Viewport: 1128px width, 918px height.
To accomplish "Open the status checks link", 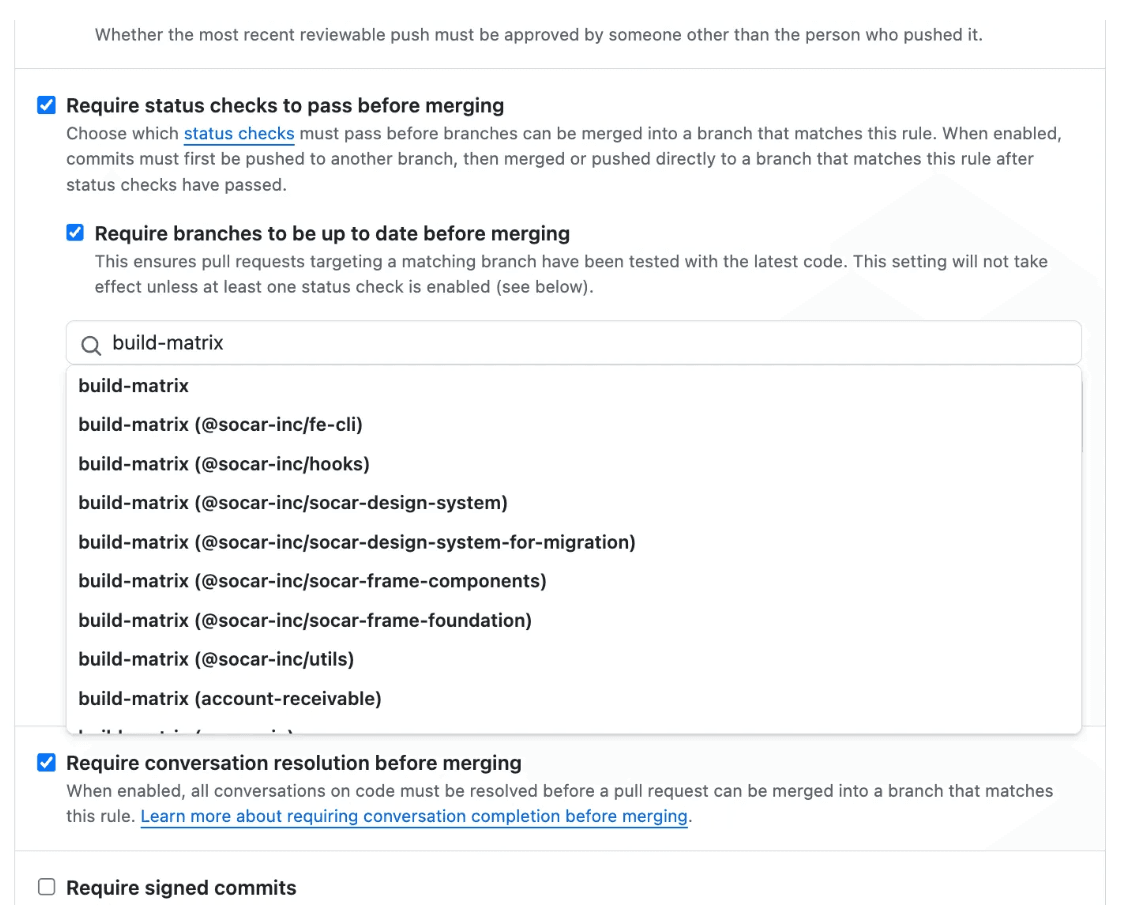I will pyautogui.click(x=239, y=134).
